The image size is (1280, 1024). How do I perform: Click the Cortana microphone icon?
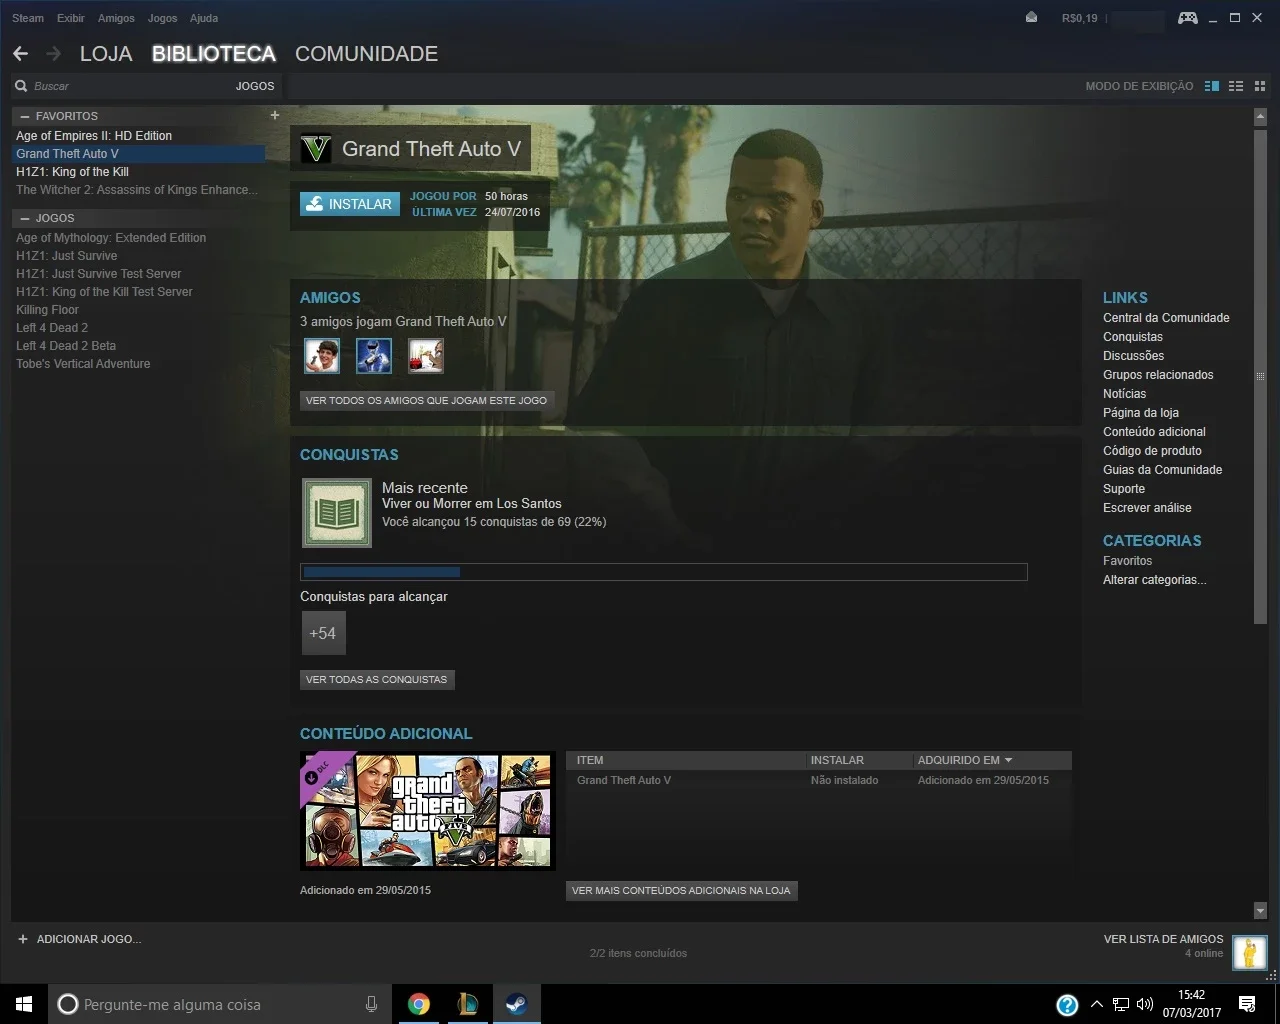click(x=371, y=1004)
